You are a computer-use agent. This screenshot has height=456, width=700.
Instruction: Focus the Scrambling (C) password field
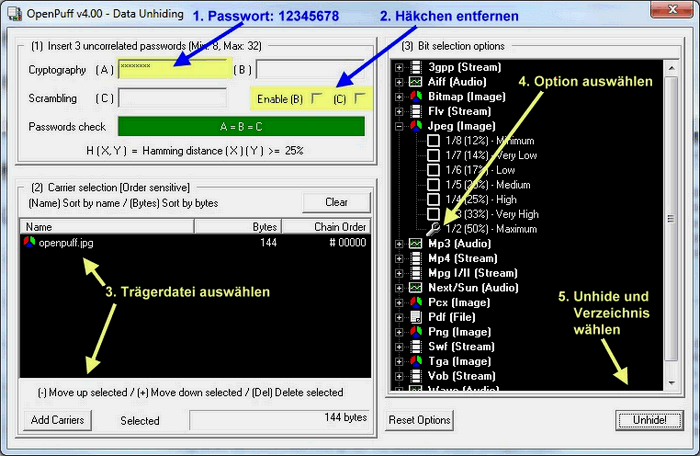172,98
